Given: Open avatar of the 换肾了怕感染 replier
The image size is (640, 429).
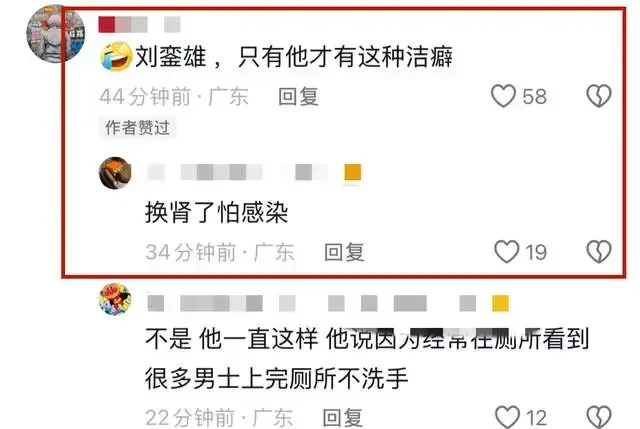Looking at the screenshot, I should 115,173.
